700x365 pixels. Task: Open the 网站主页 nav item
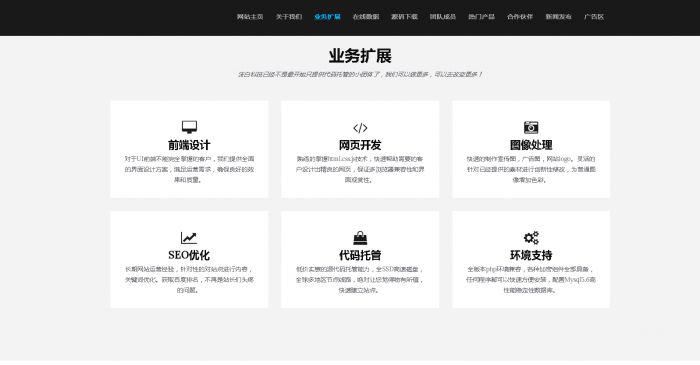[x=250, y=17]
